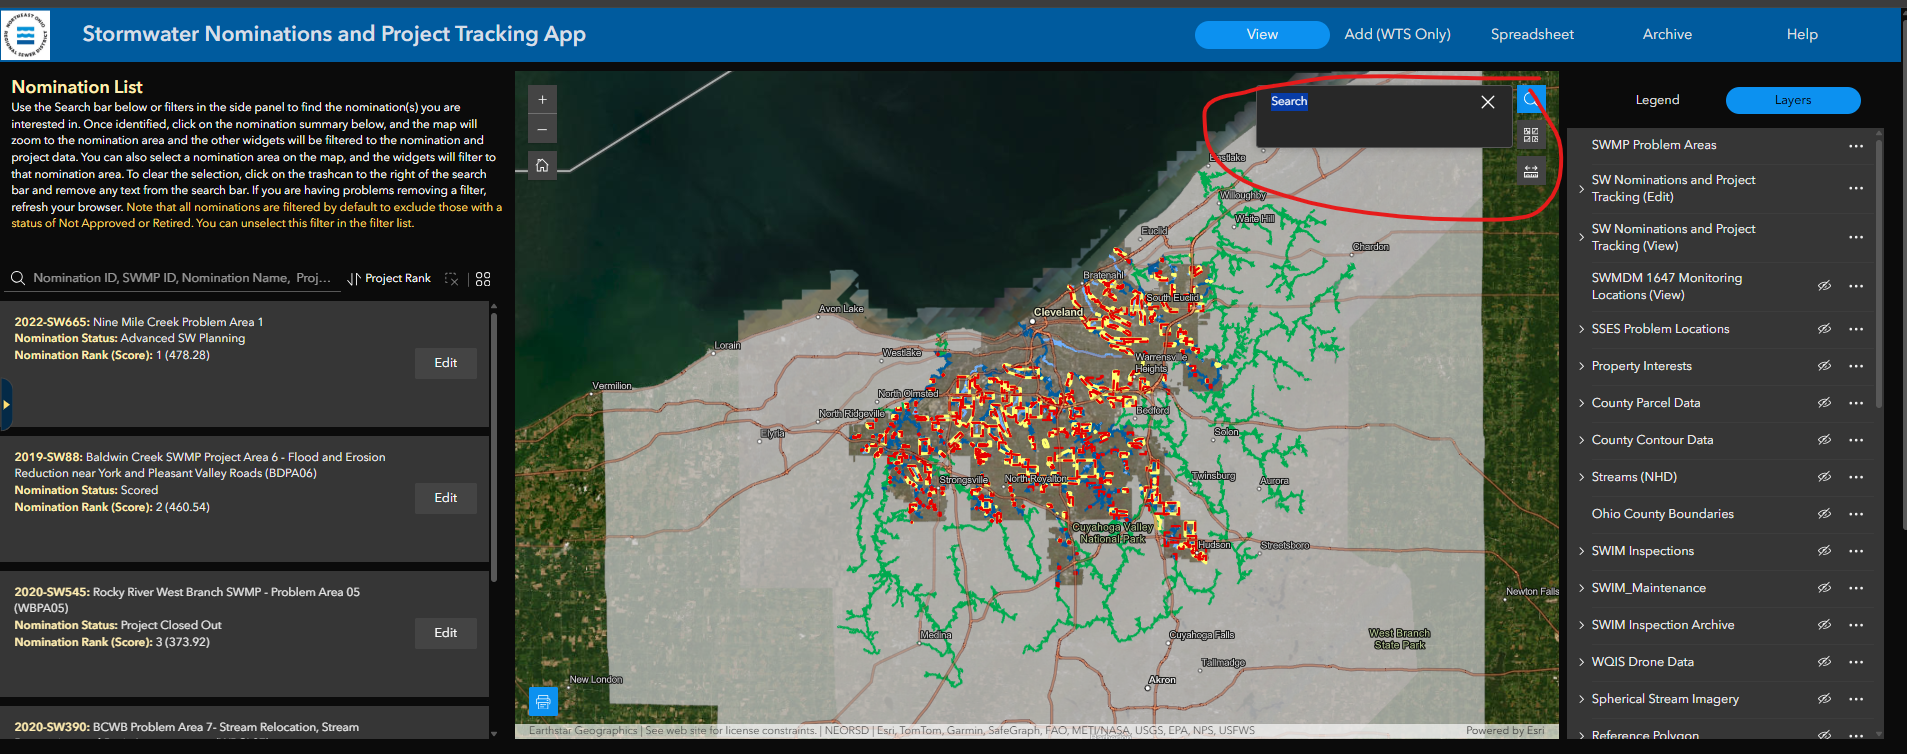Open the Spreadsheet page
Viewport: 1907px width, 754px height.
point(1532,34)
